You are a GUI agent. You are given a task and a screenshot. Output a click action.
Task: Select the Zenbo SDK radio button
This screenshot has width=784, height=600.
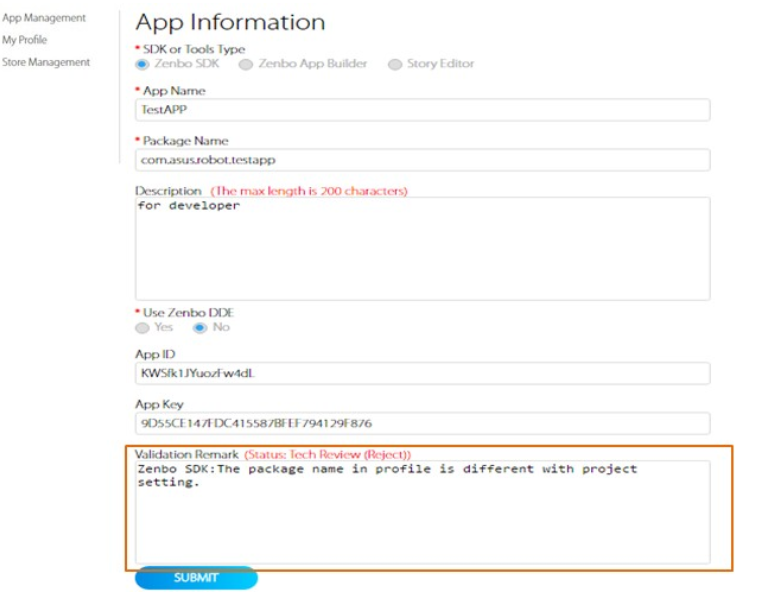pyautogui.click(x=142, y=64)
